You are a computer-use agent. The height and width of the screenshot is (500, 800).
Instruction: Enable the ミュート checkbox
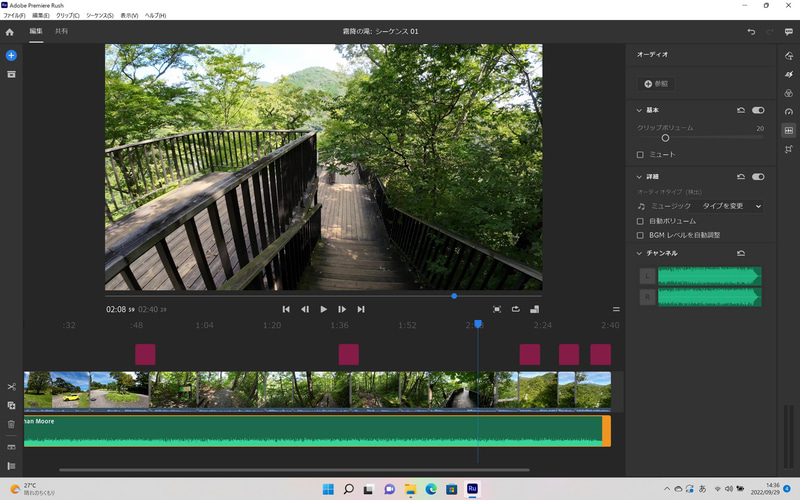tap(641, 155)
